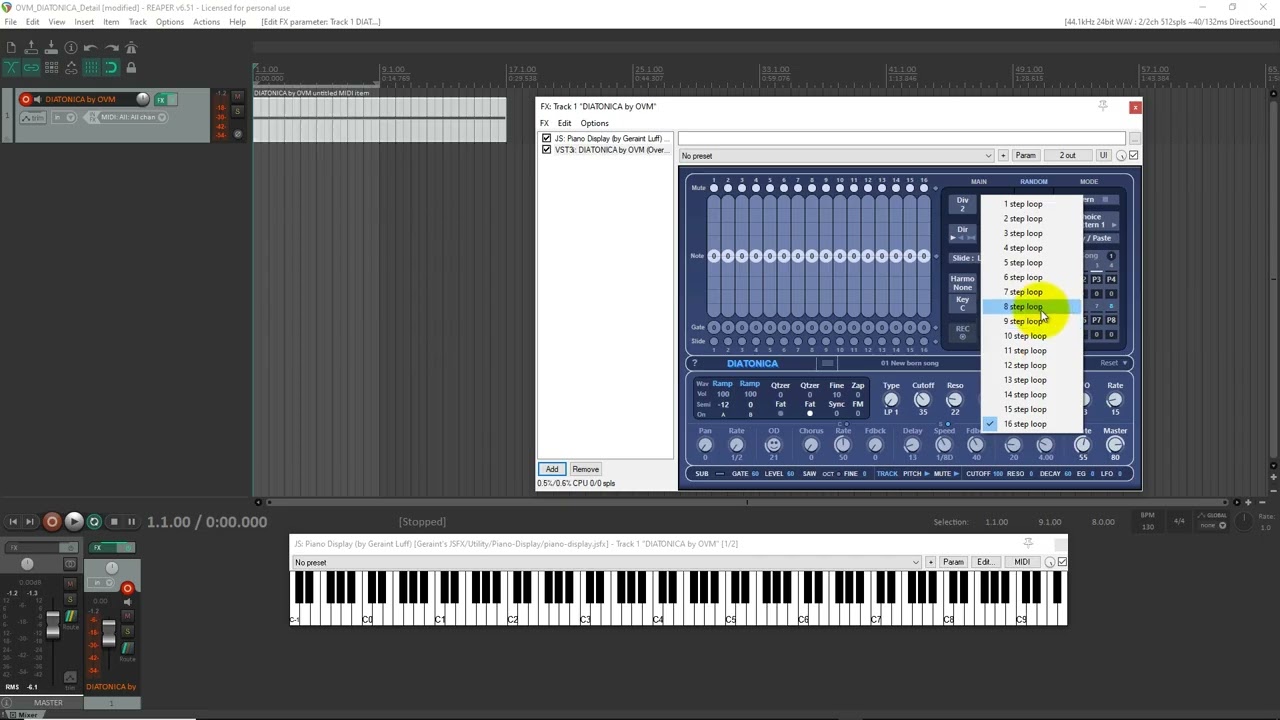The width and height of the screenshot is (1280, 720).
Task: Click the Save project toolbar icon
Action: [x=51, y=47]
